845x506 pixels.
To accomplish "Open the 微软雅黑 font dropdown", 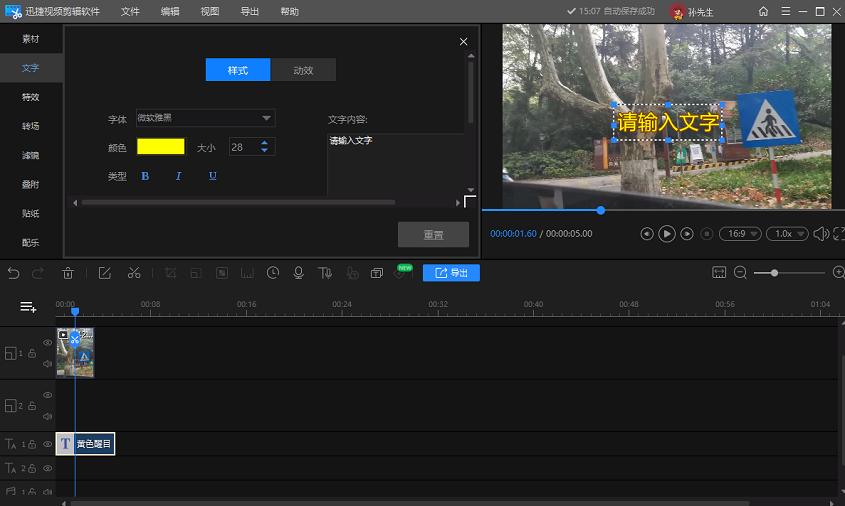I will tap(205, 118).
